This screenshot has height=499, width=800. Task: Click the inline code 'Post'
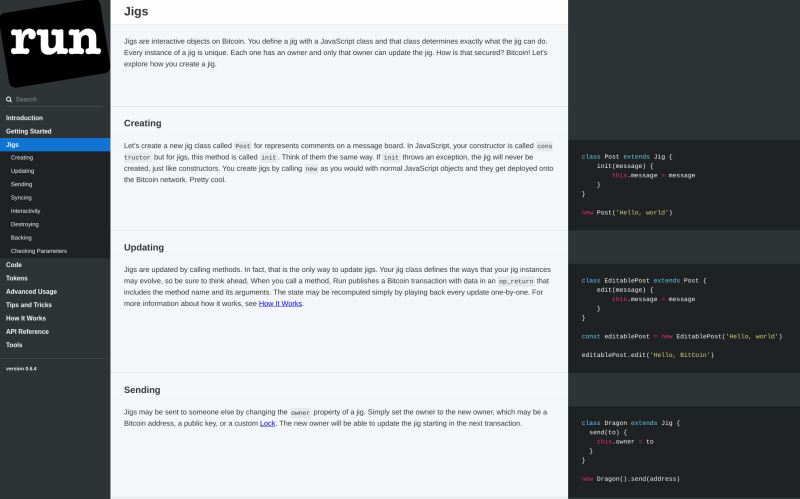[242, 146]
